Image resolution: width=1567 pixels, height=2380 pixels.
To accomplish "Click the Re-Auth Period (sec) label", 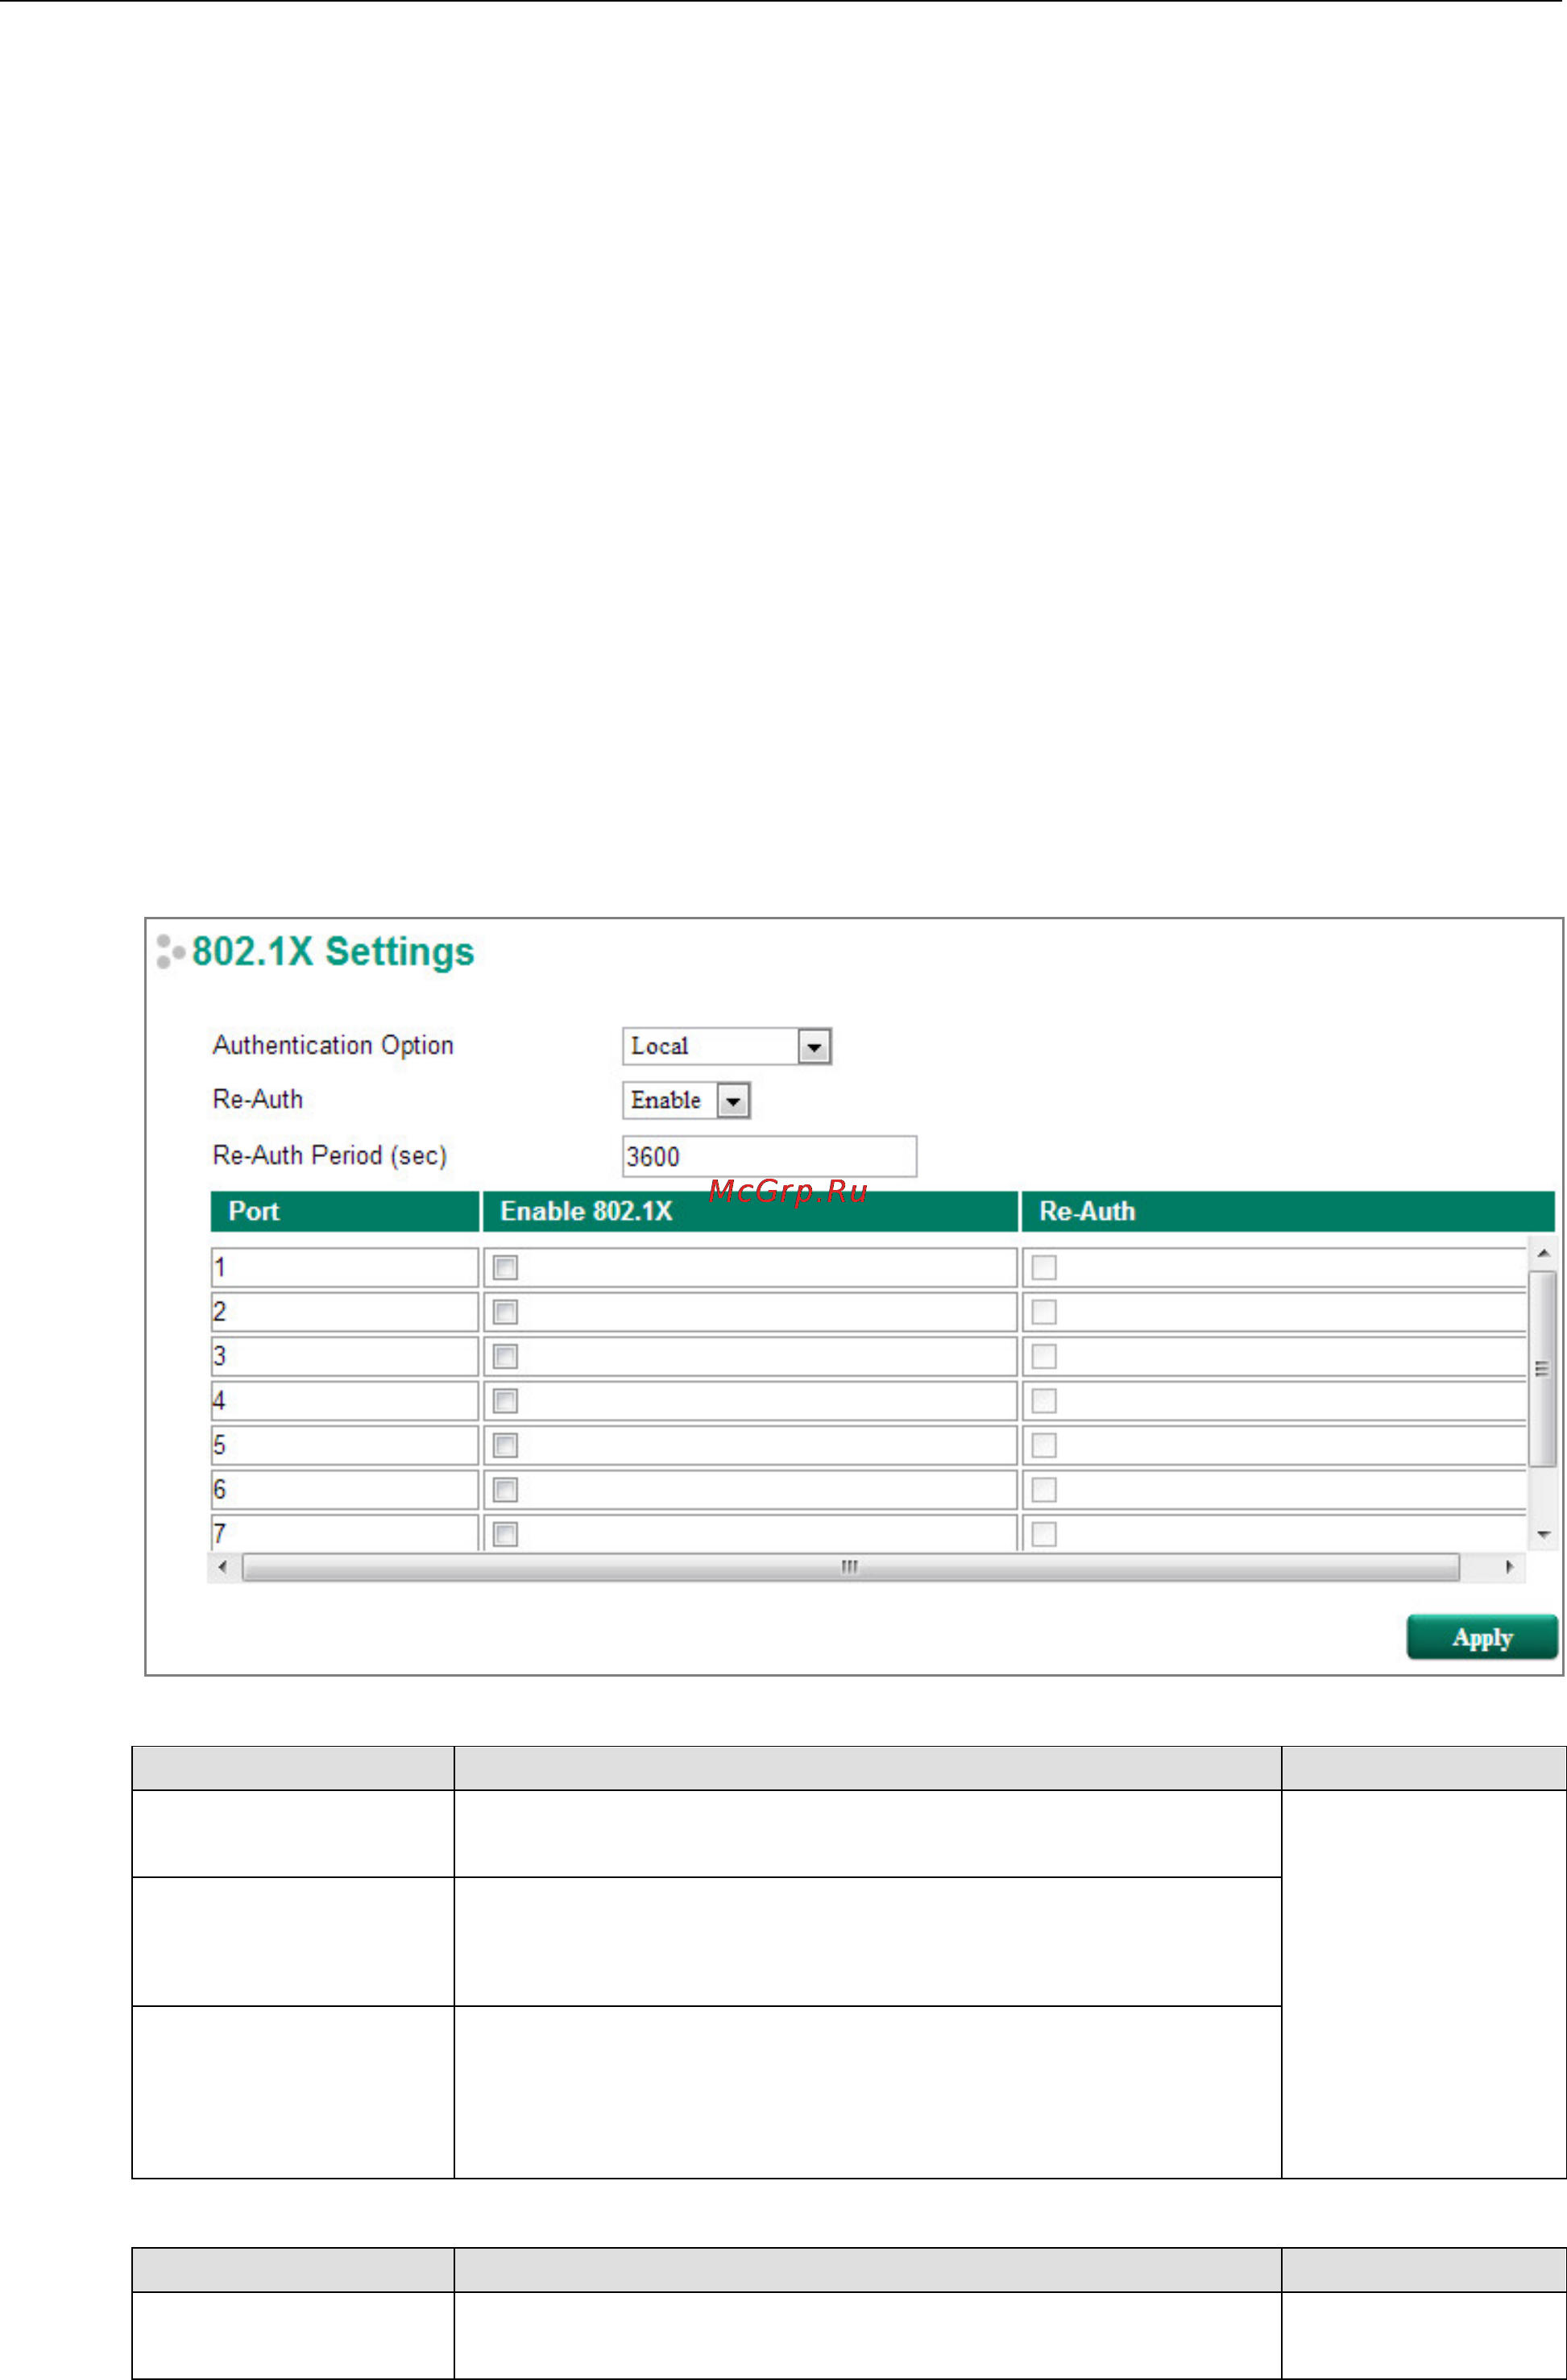I will (x=330, y=1156).
